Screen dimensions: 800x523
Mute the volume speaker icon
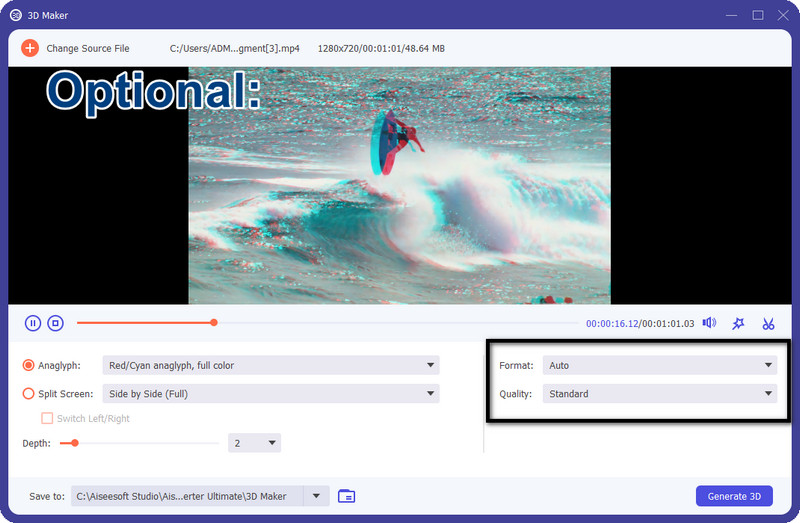pos(709,323)
